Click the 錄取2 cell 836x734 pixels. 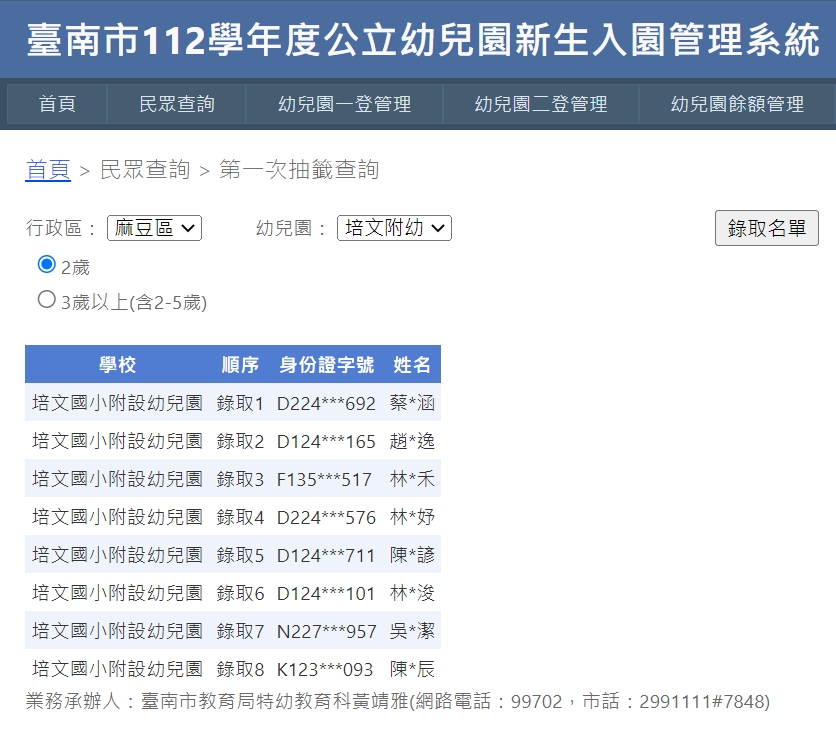tap(240, 441)
